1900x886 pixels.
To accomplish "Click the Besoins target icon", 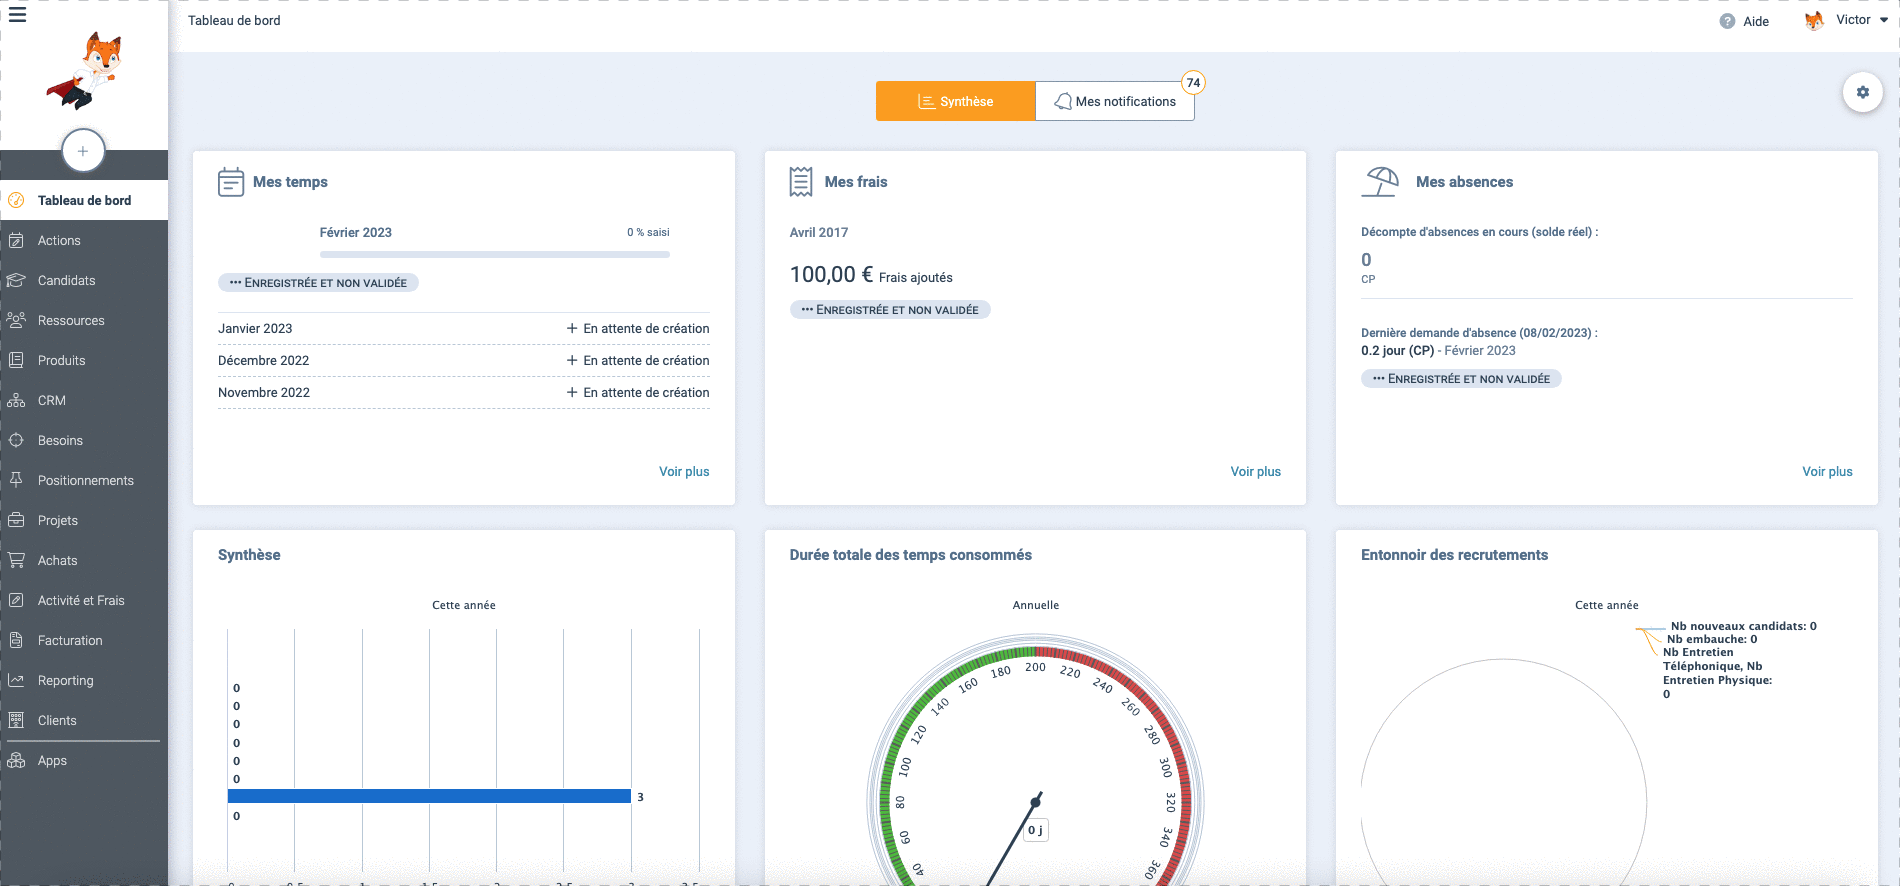I will [x=16, y=440].
